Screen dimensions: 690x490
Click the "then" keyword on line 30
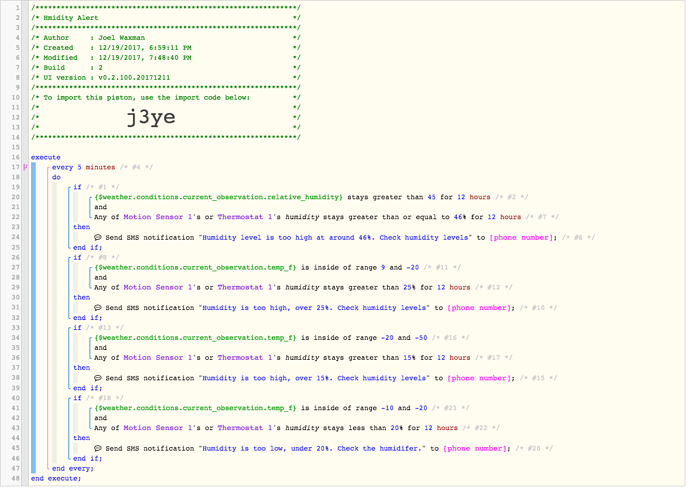(x=81, y=297)
